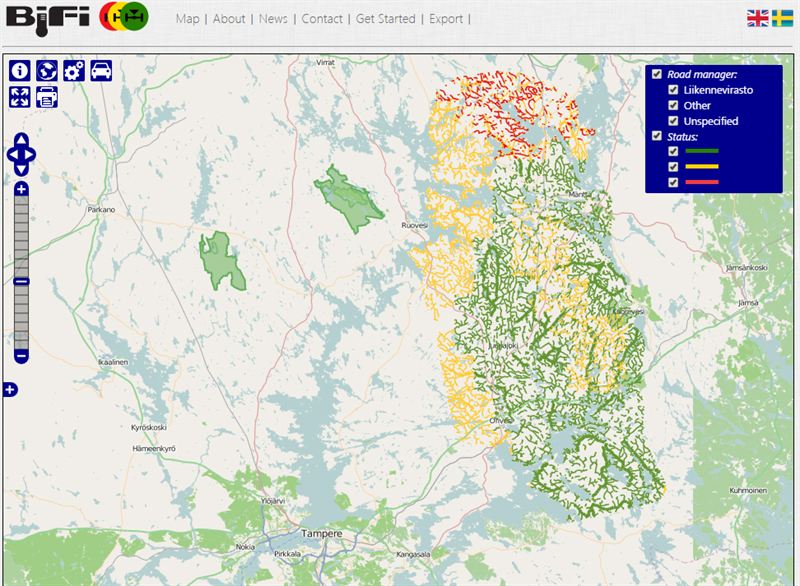This screenshot has width=800, height=586.
Task: Open the info panel icon
Action: (x=20, y=71)
